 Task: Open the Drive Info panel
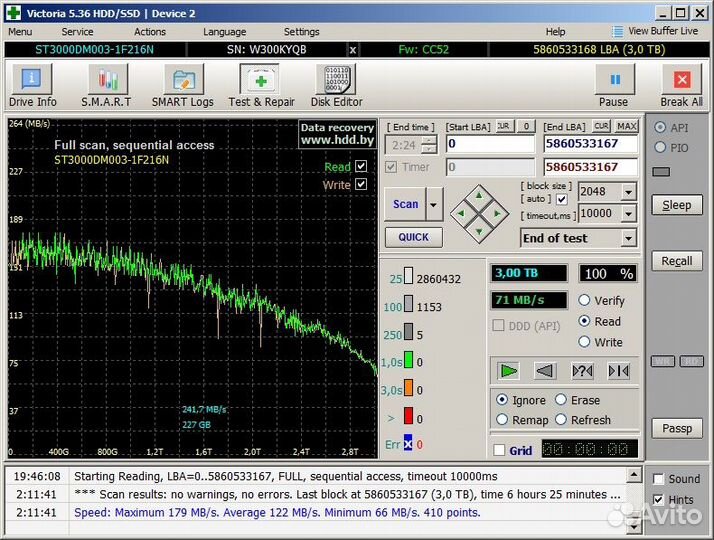tap(33, 86)
